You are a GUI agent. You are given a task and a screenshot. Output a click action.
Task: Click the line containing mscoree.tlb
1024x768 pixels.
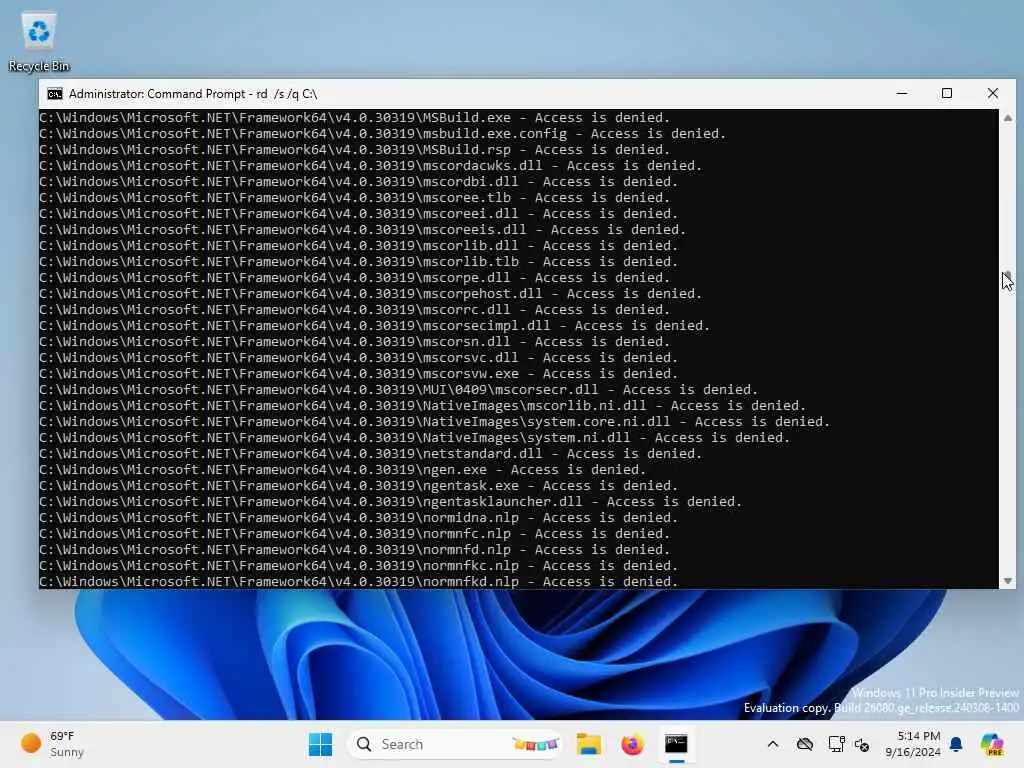pyautogui.click(x=355, y=198)
